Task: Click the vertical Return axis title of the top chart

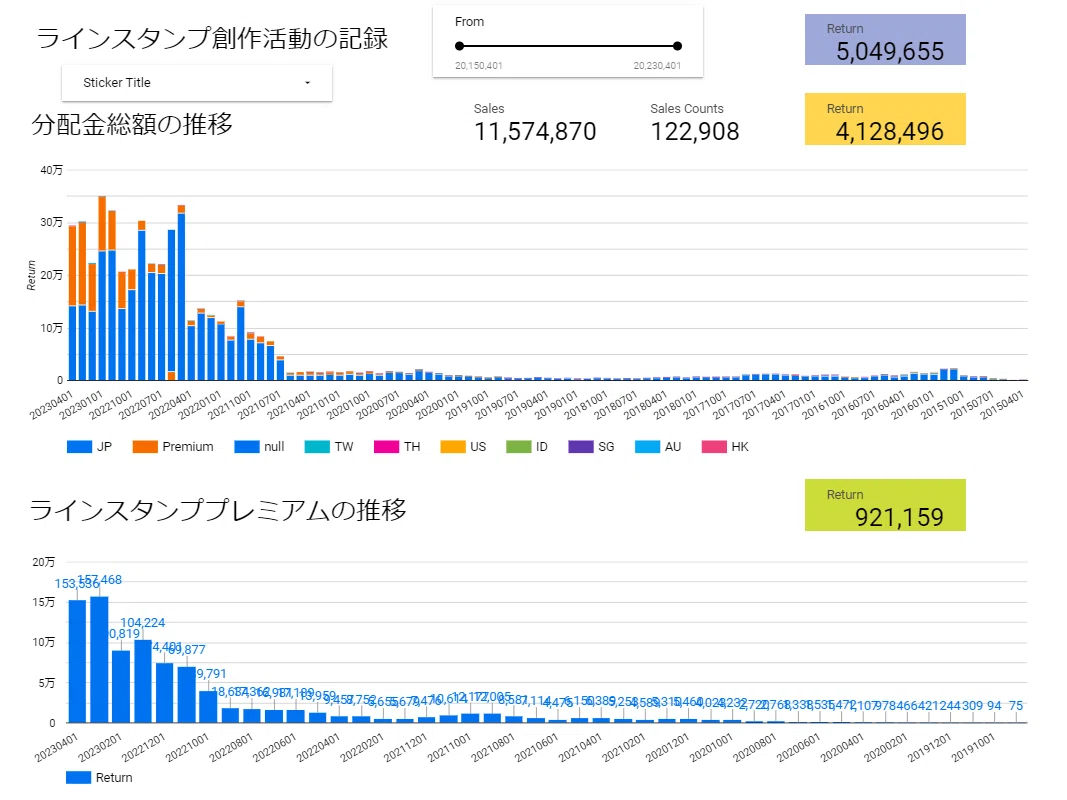Action: click(31, 276)
